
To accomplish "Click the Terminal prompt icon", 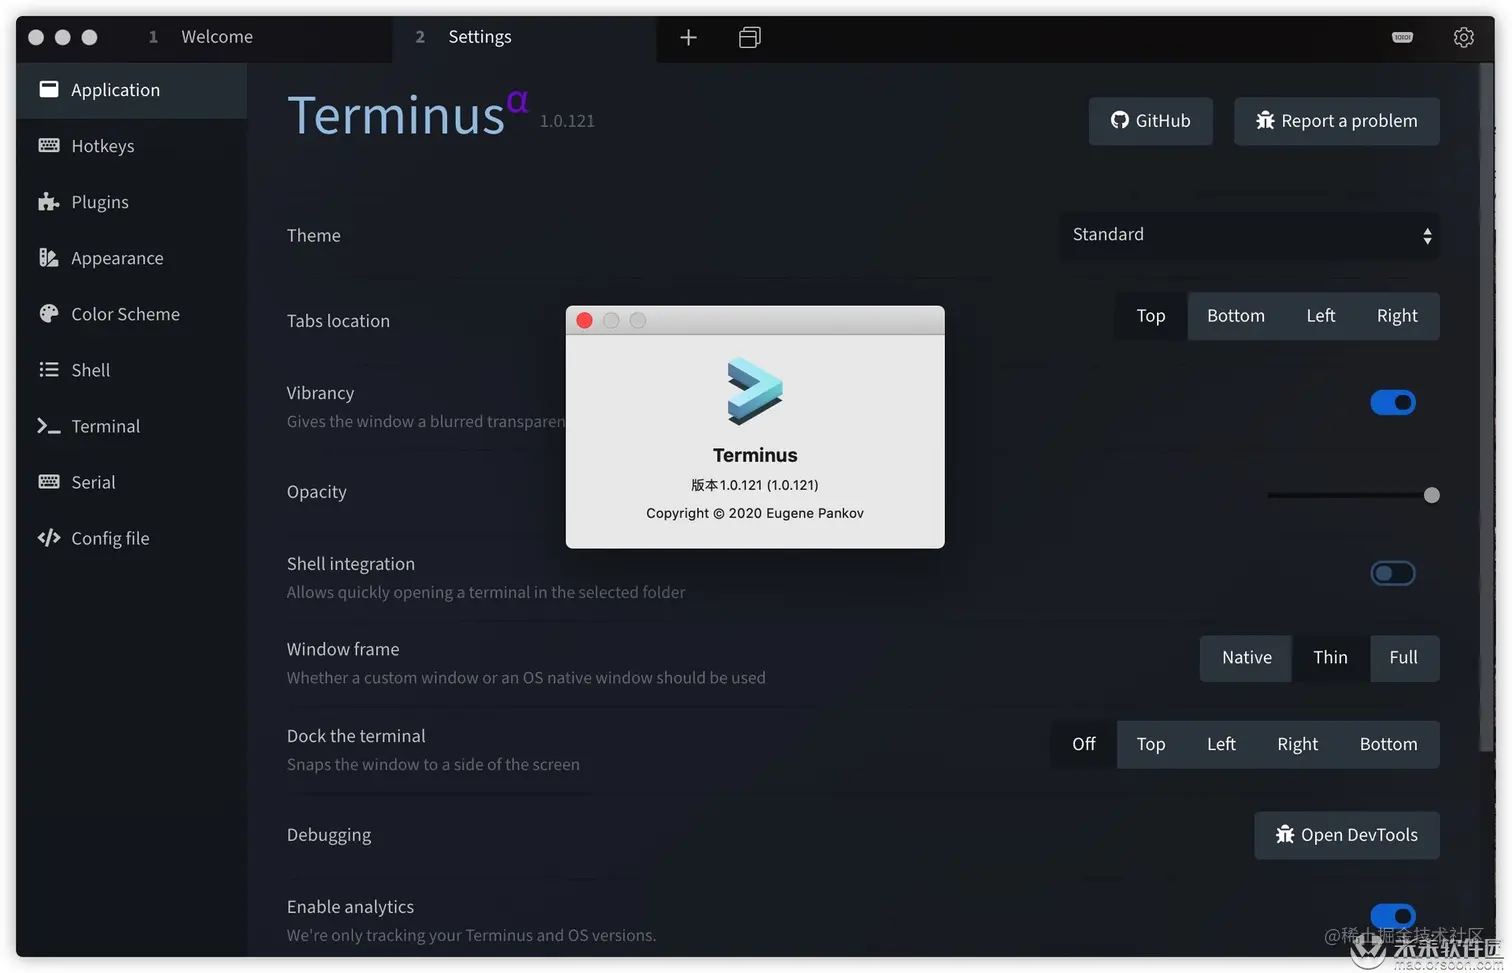I will click(48, 426).
